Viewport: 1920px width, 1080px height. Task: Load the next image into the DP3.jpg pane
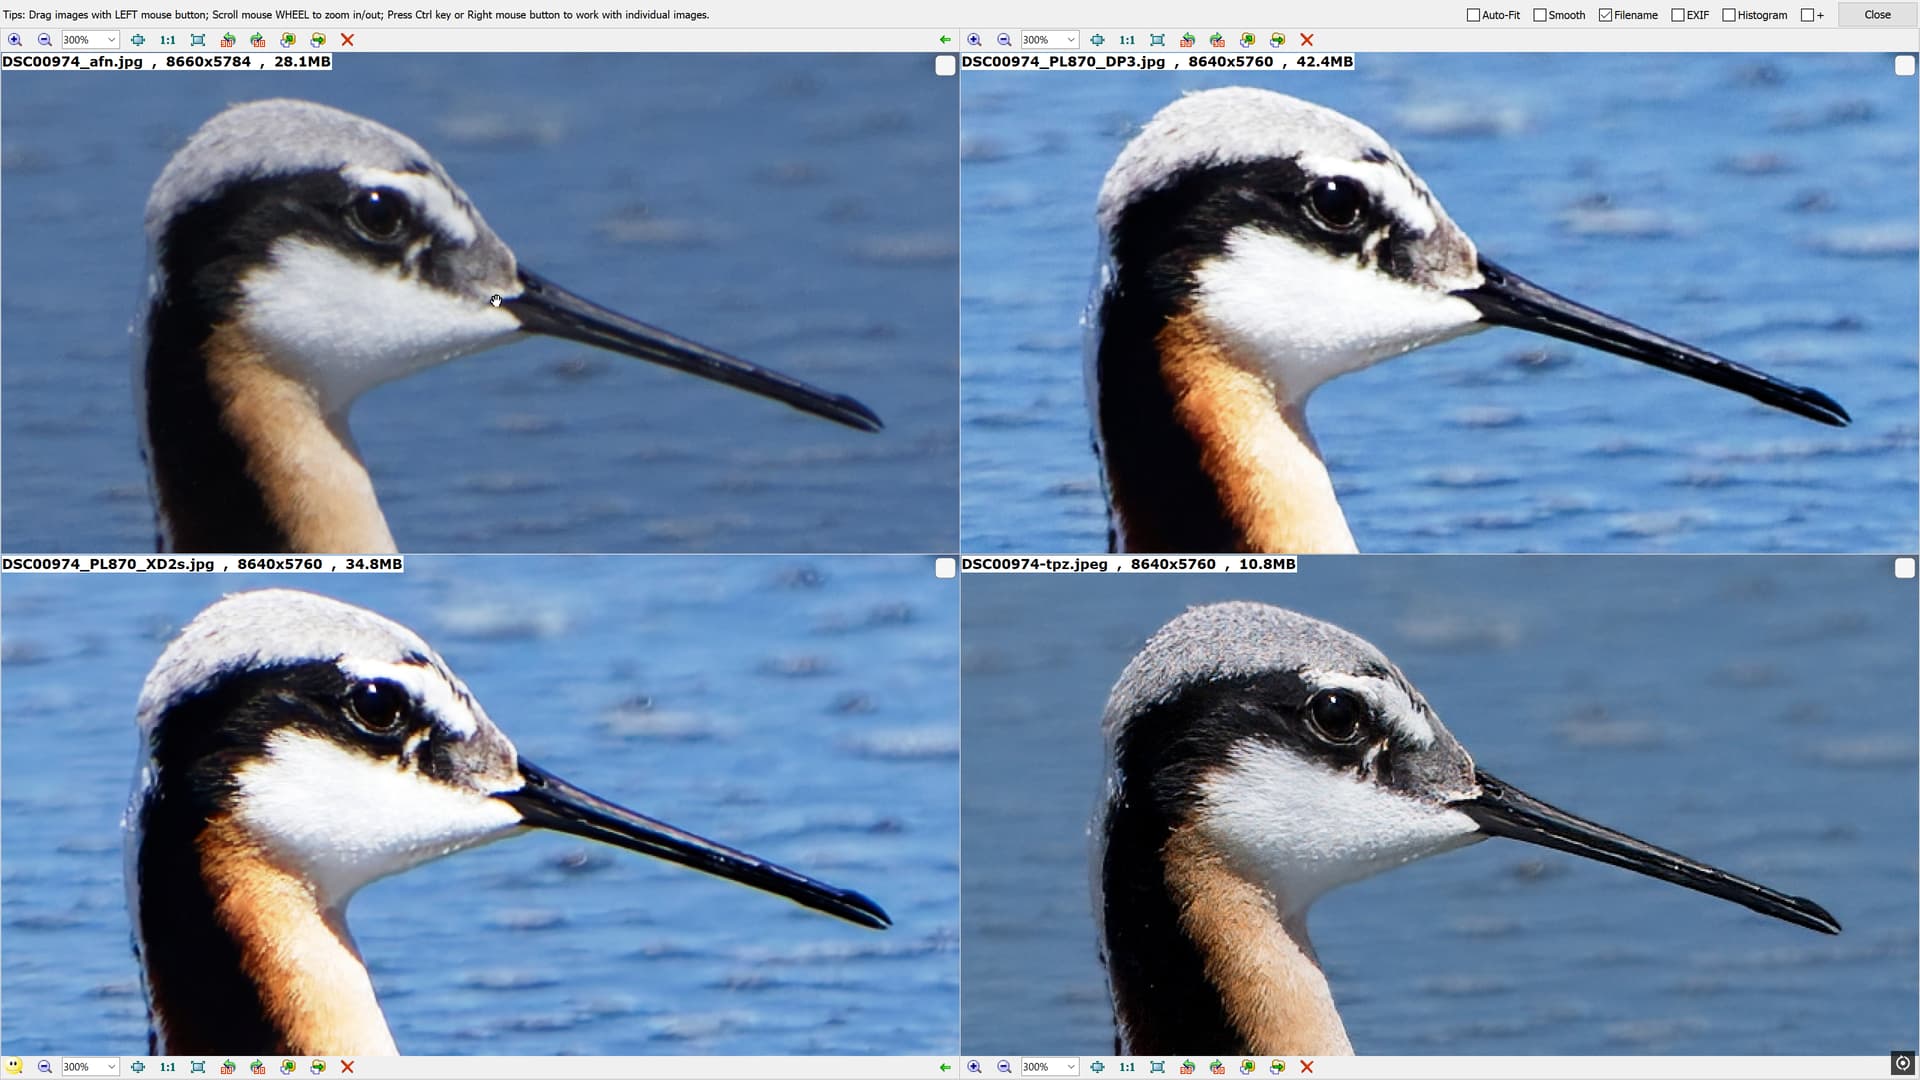[x=1277, y=40]
